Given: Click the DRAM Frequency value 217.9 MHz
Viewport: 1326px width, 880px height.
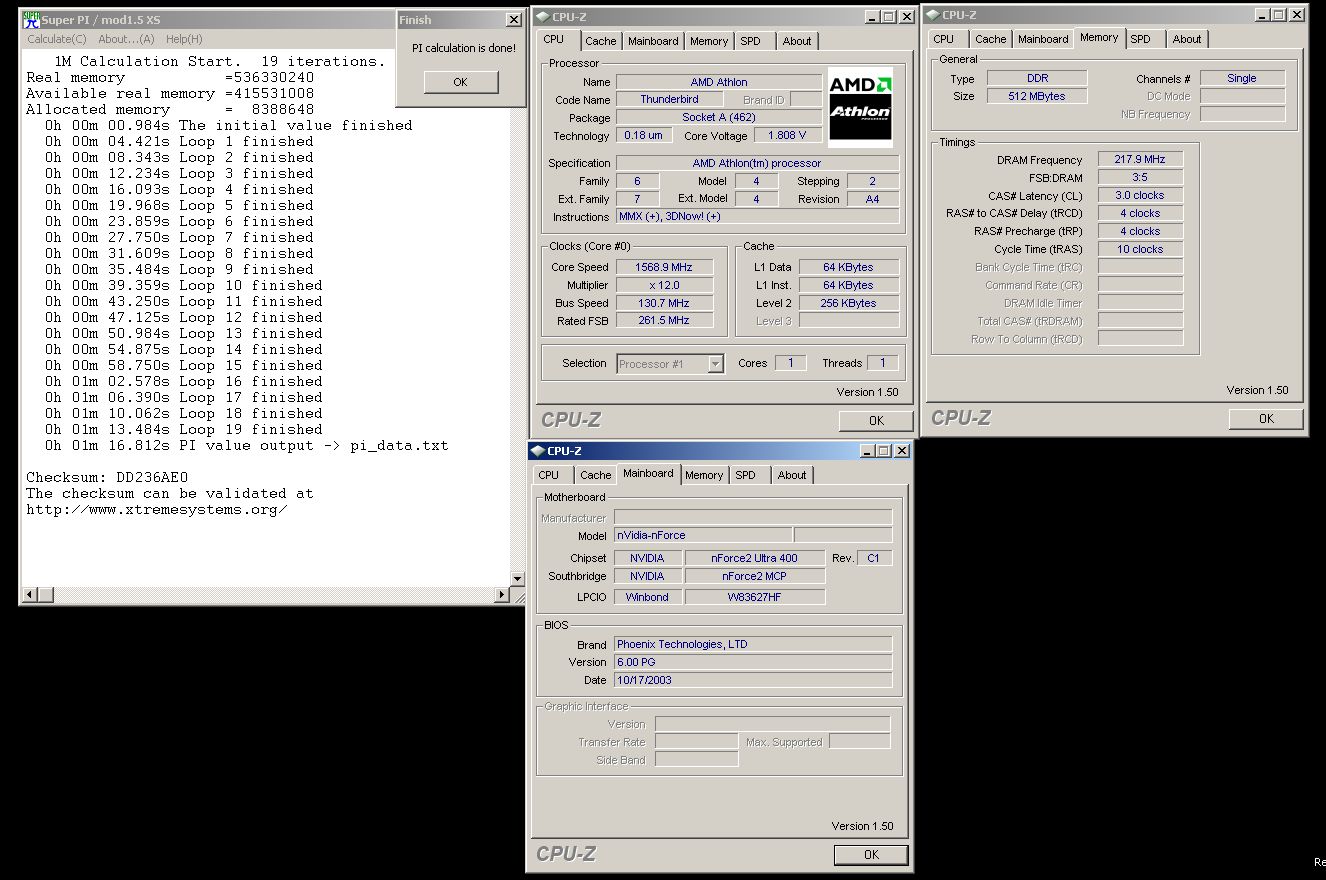Looking at the screenshot, I should [1140, 160].
